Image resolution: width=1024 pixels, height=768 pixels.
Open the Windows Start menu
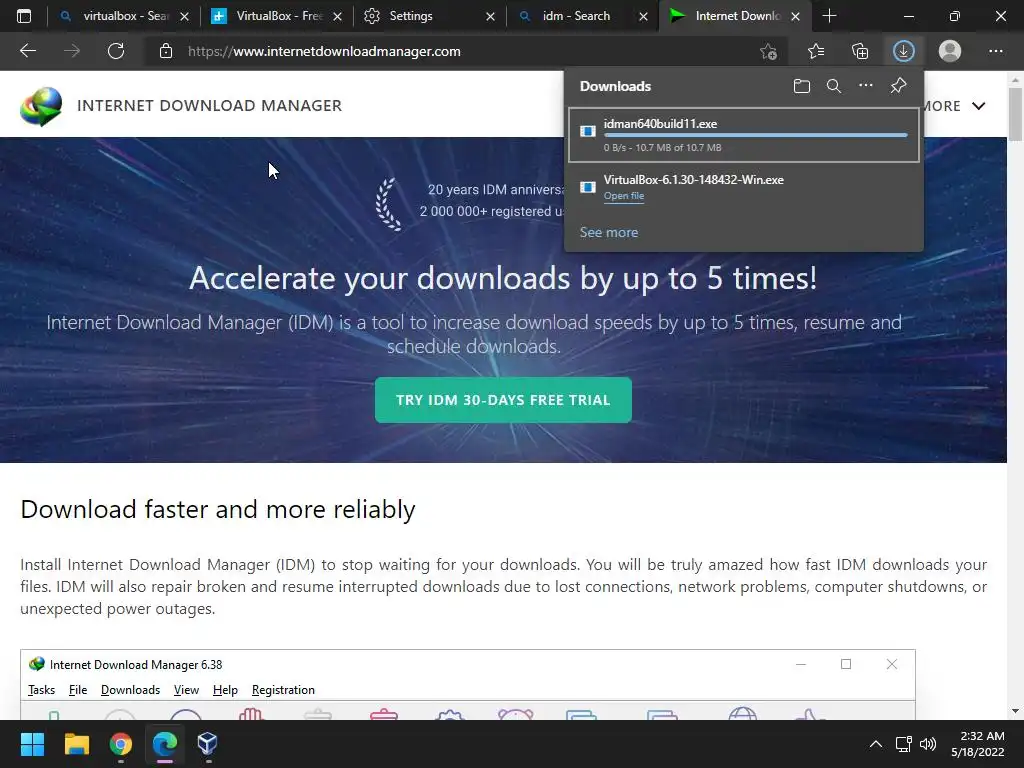(32, 744)
